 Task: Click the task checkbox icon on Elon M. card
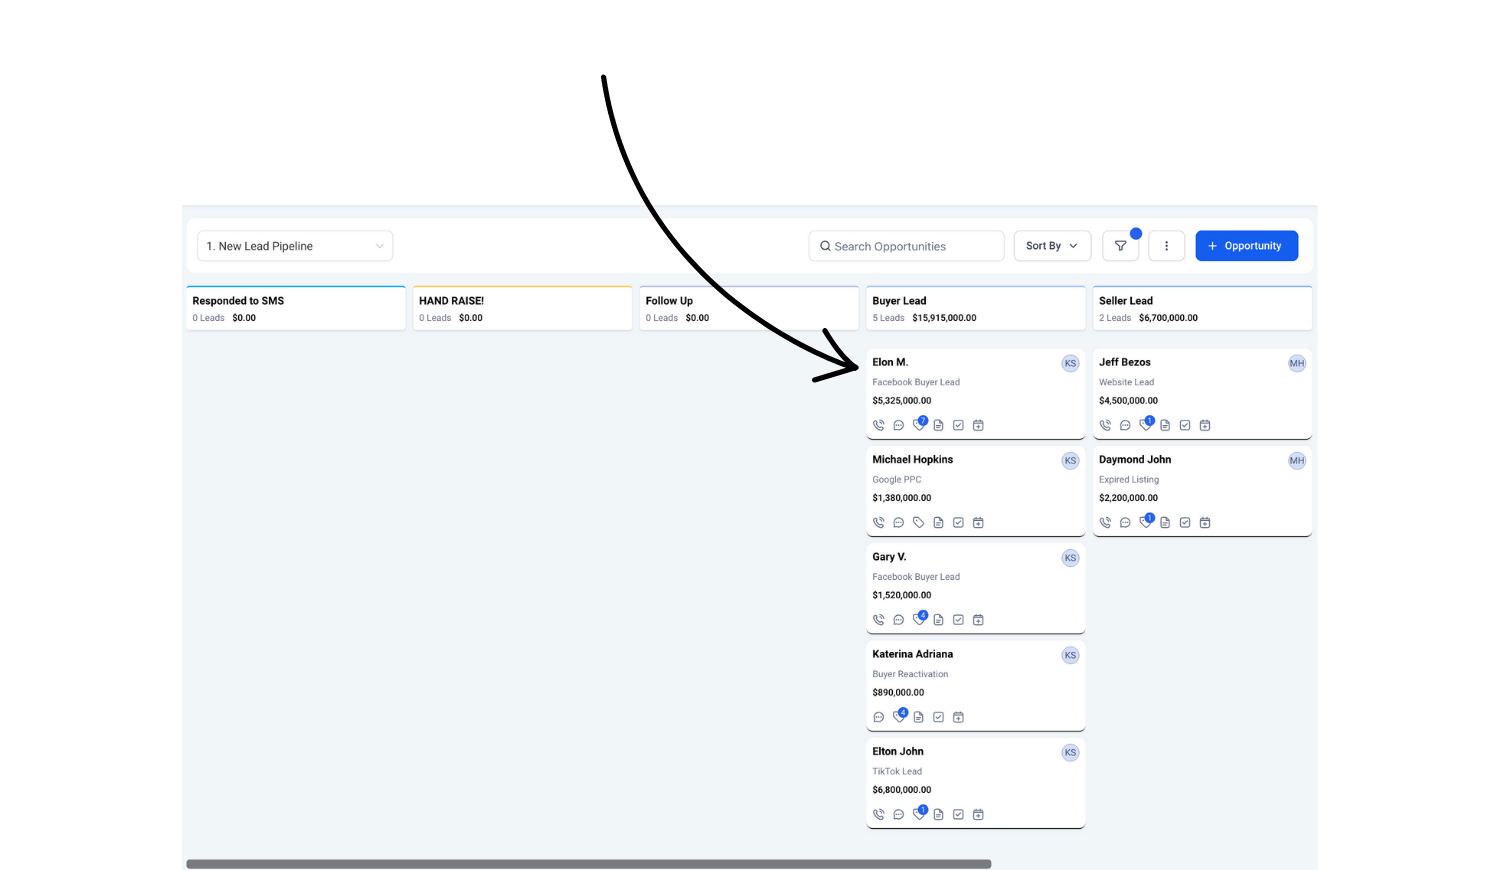958,425
